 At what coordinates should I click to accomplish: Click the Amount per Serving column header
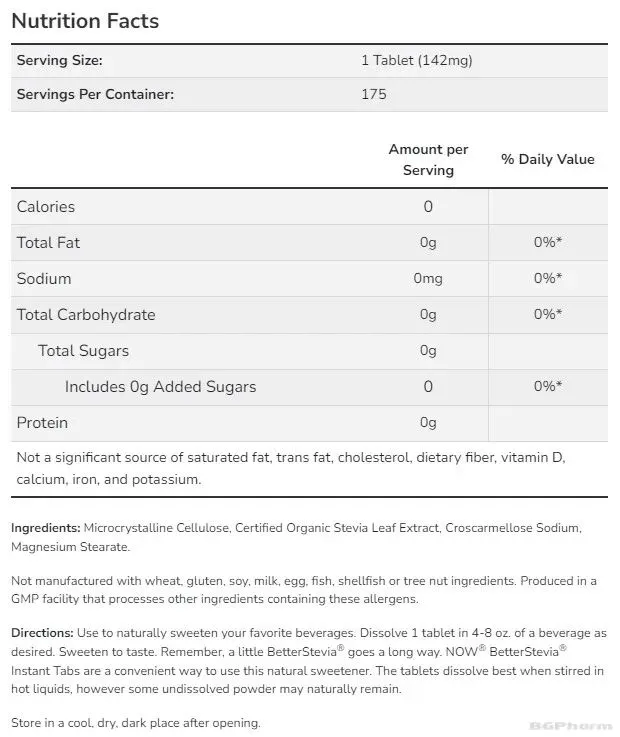[428, 160]
